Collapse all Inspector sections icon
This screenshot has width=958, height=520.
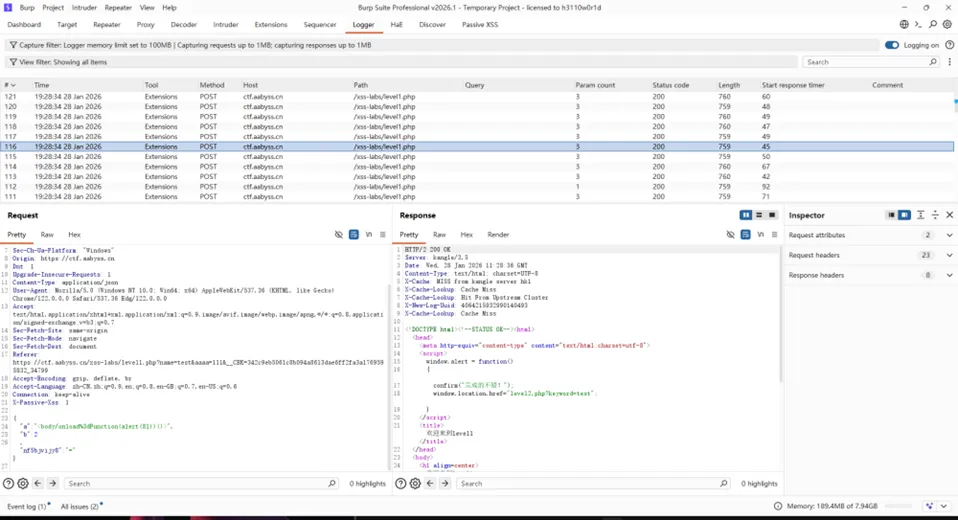tap(935, 215)
